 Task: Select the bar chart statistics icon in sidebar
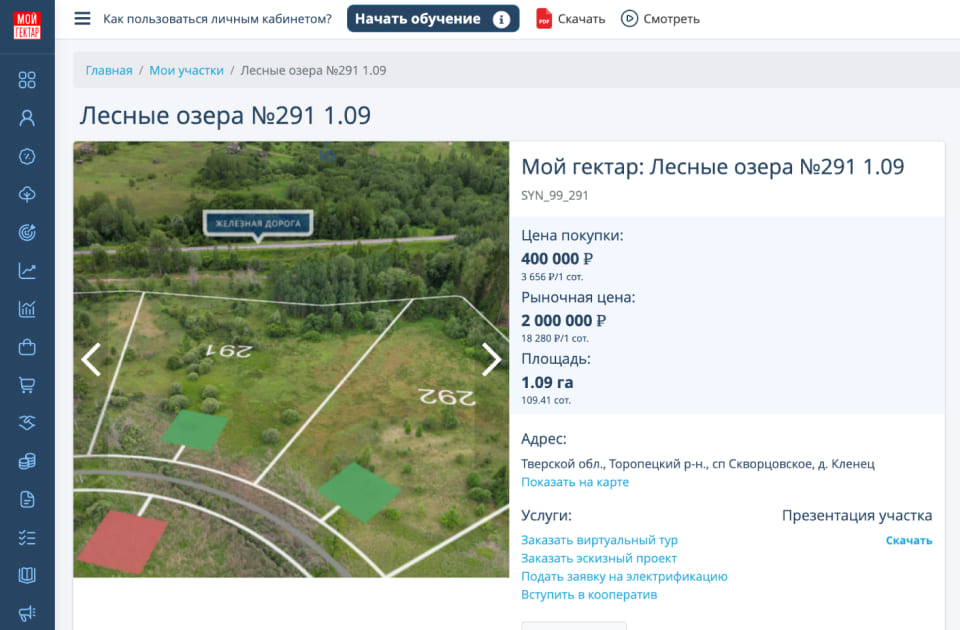pyautogui.click(x=27, y=308)
